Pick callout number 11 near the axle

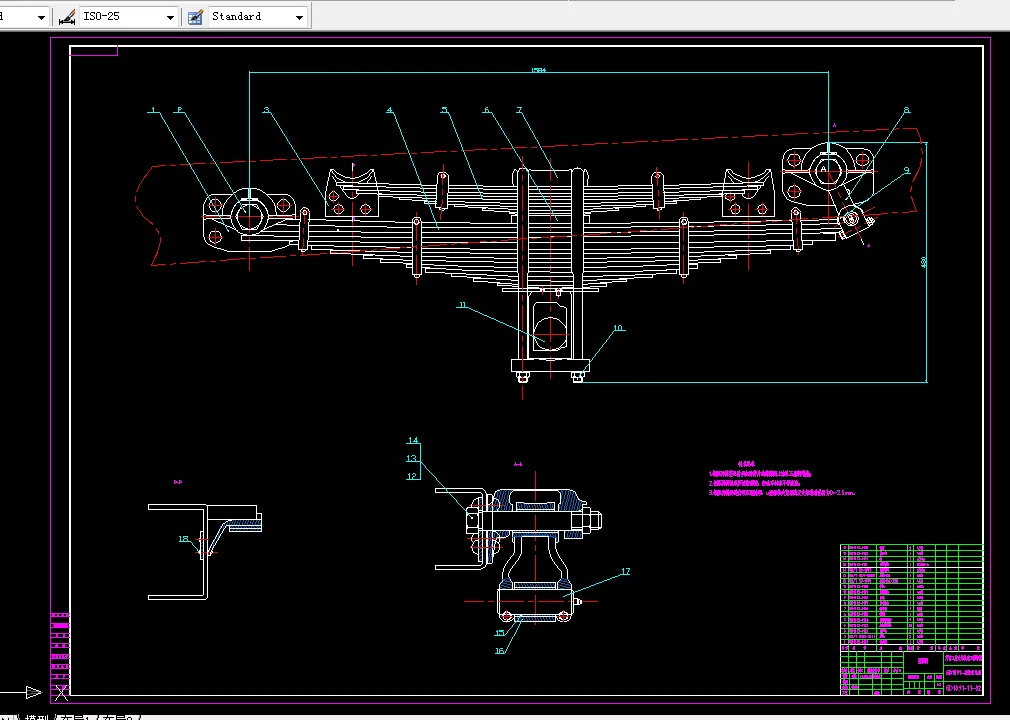point(462,305)
